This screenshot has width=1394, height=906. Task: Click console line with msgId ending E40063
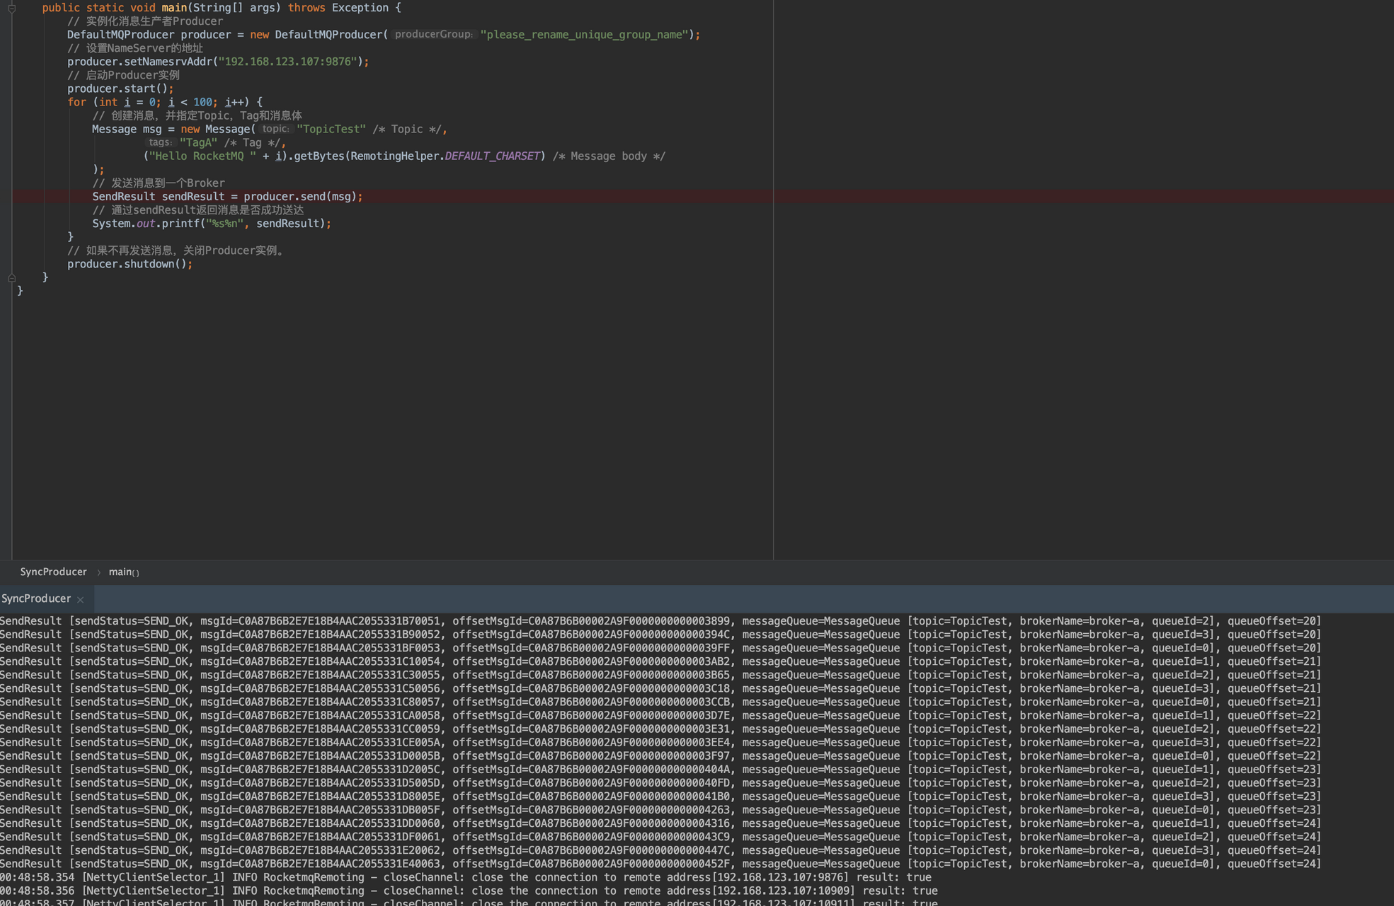pos(660,864)
